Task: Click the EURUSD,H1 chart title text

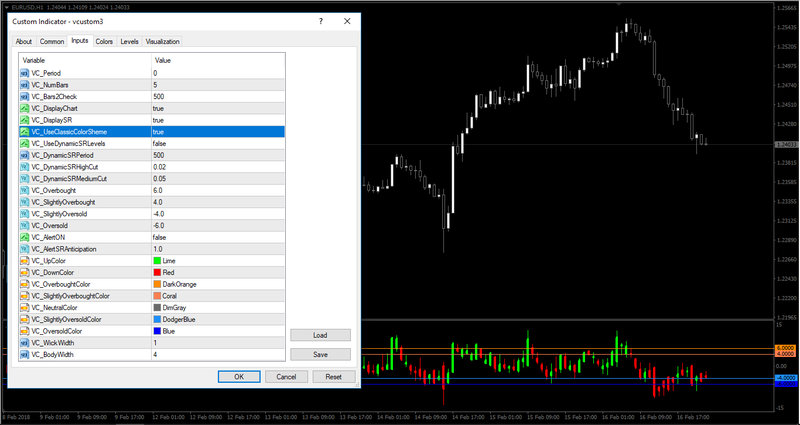Action: pos(26,7)
